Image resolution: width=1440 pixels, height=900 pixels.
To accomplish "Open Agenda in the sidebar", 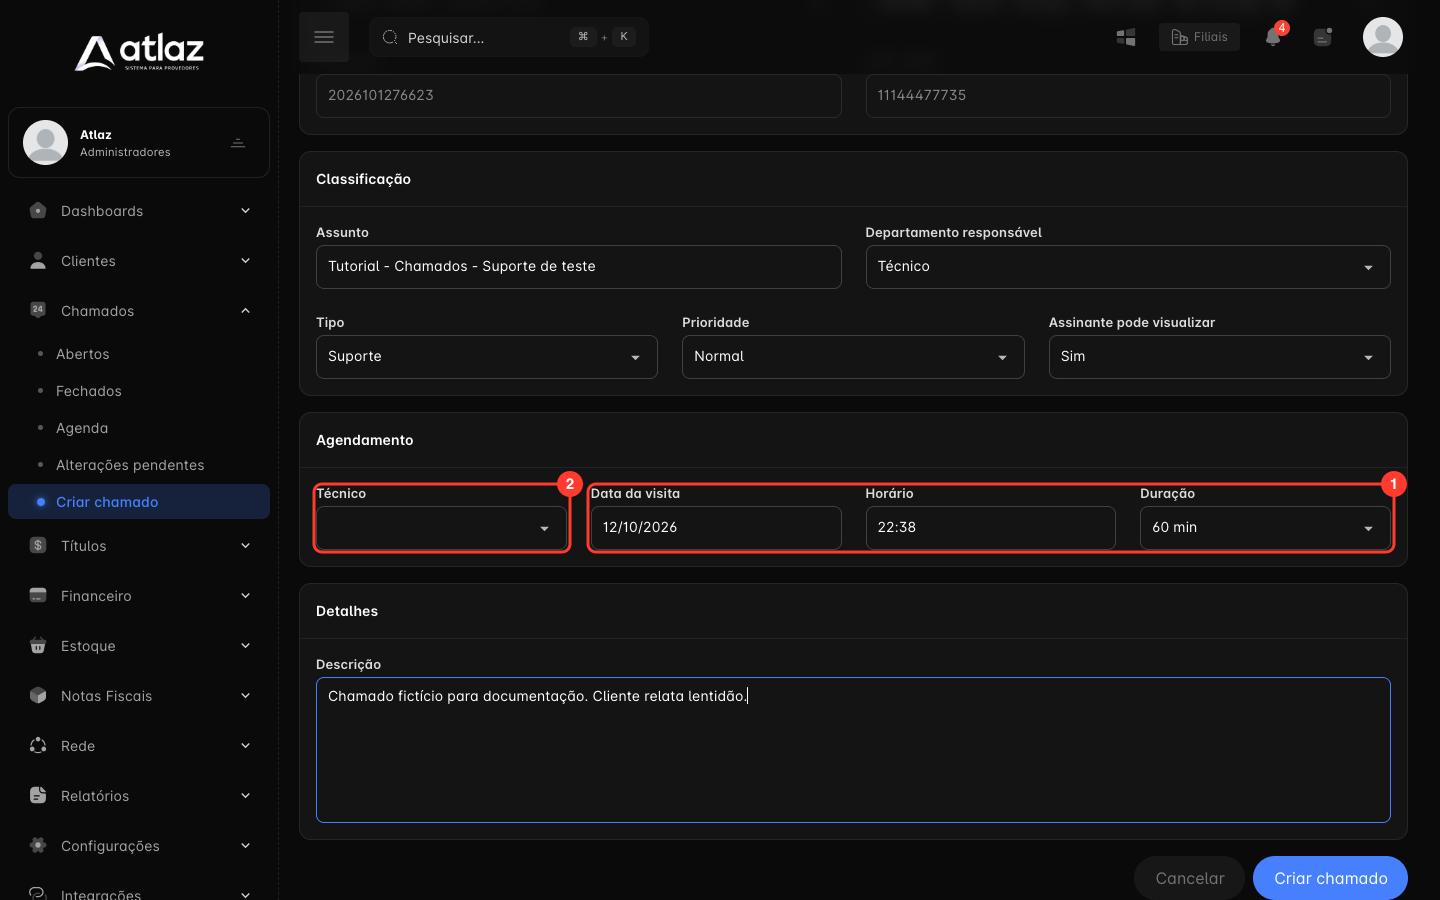I will (82, 428).
